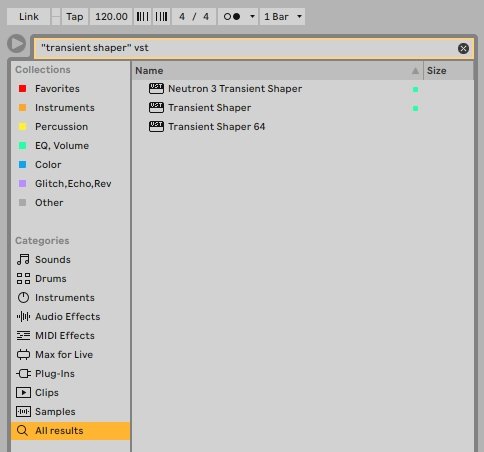The image size is (484, 452).
Task: Click the magnifier icon in All results
Action: tap(22, 430)
